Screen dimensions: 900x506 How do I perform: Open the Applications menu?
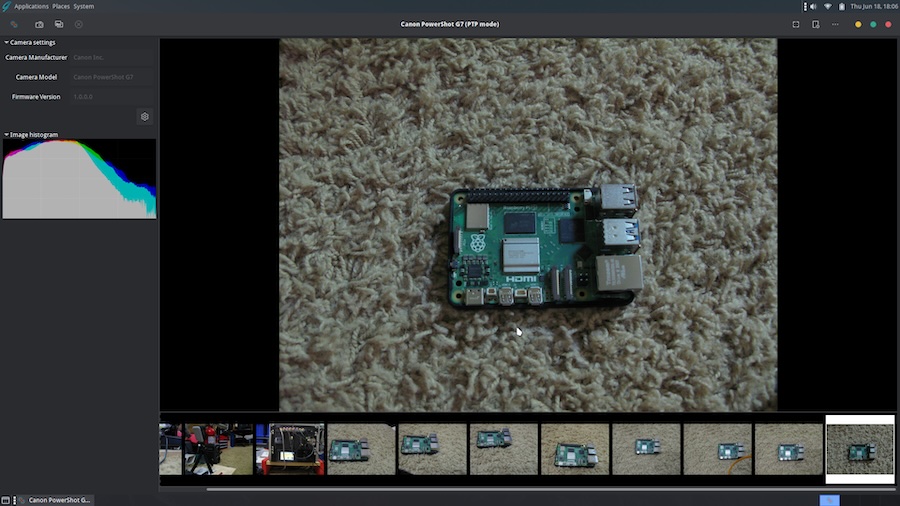(31, 6)
